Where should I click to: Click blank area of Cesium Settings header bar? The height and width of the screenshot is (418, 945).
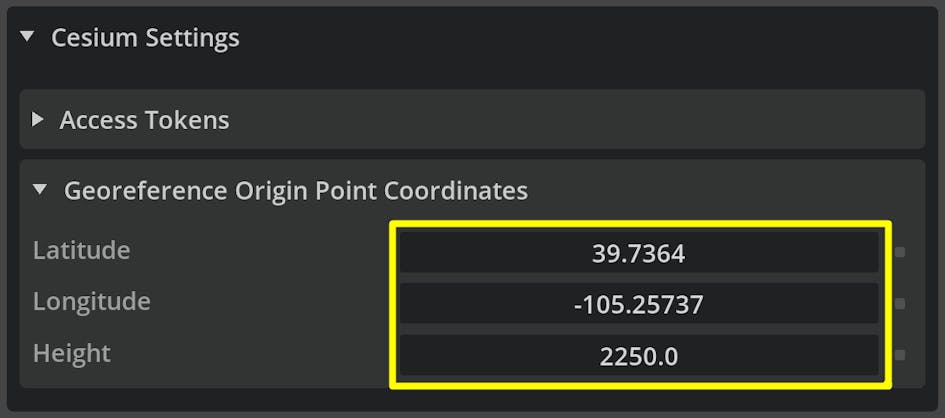600,38
